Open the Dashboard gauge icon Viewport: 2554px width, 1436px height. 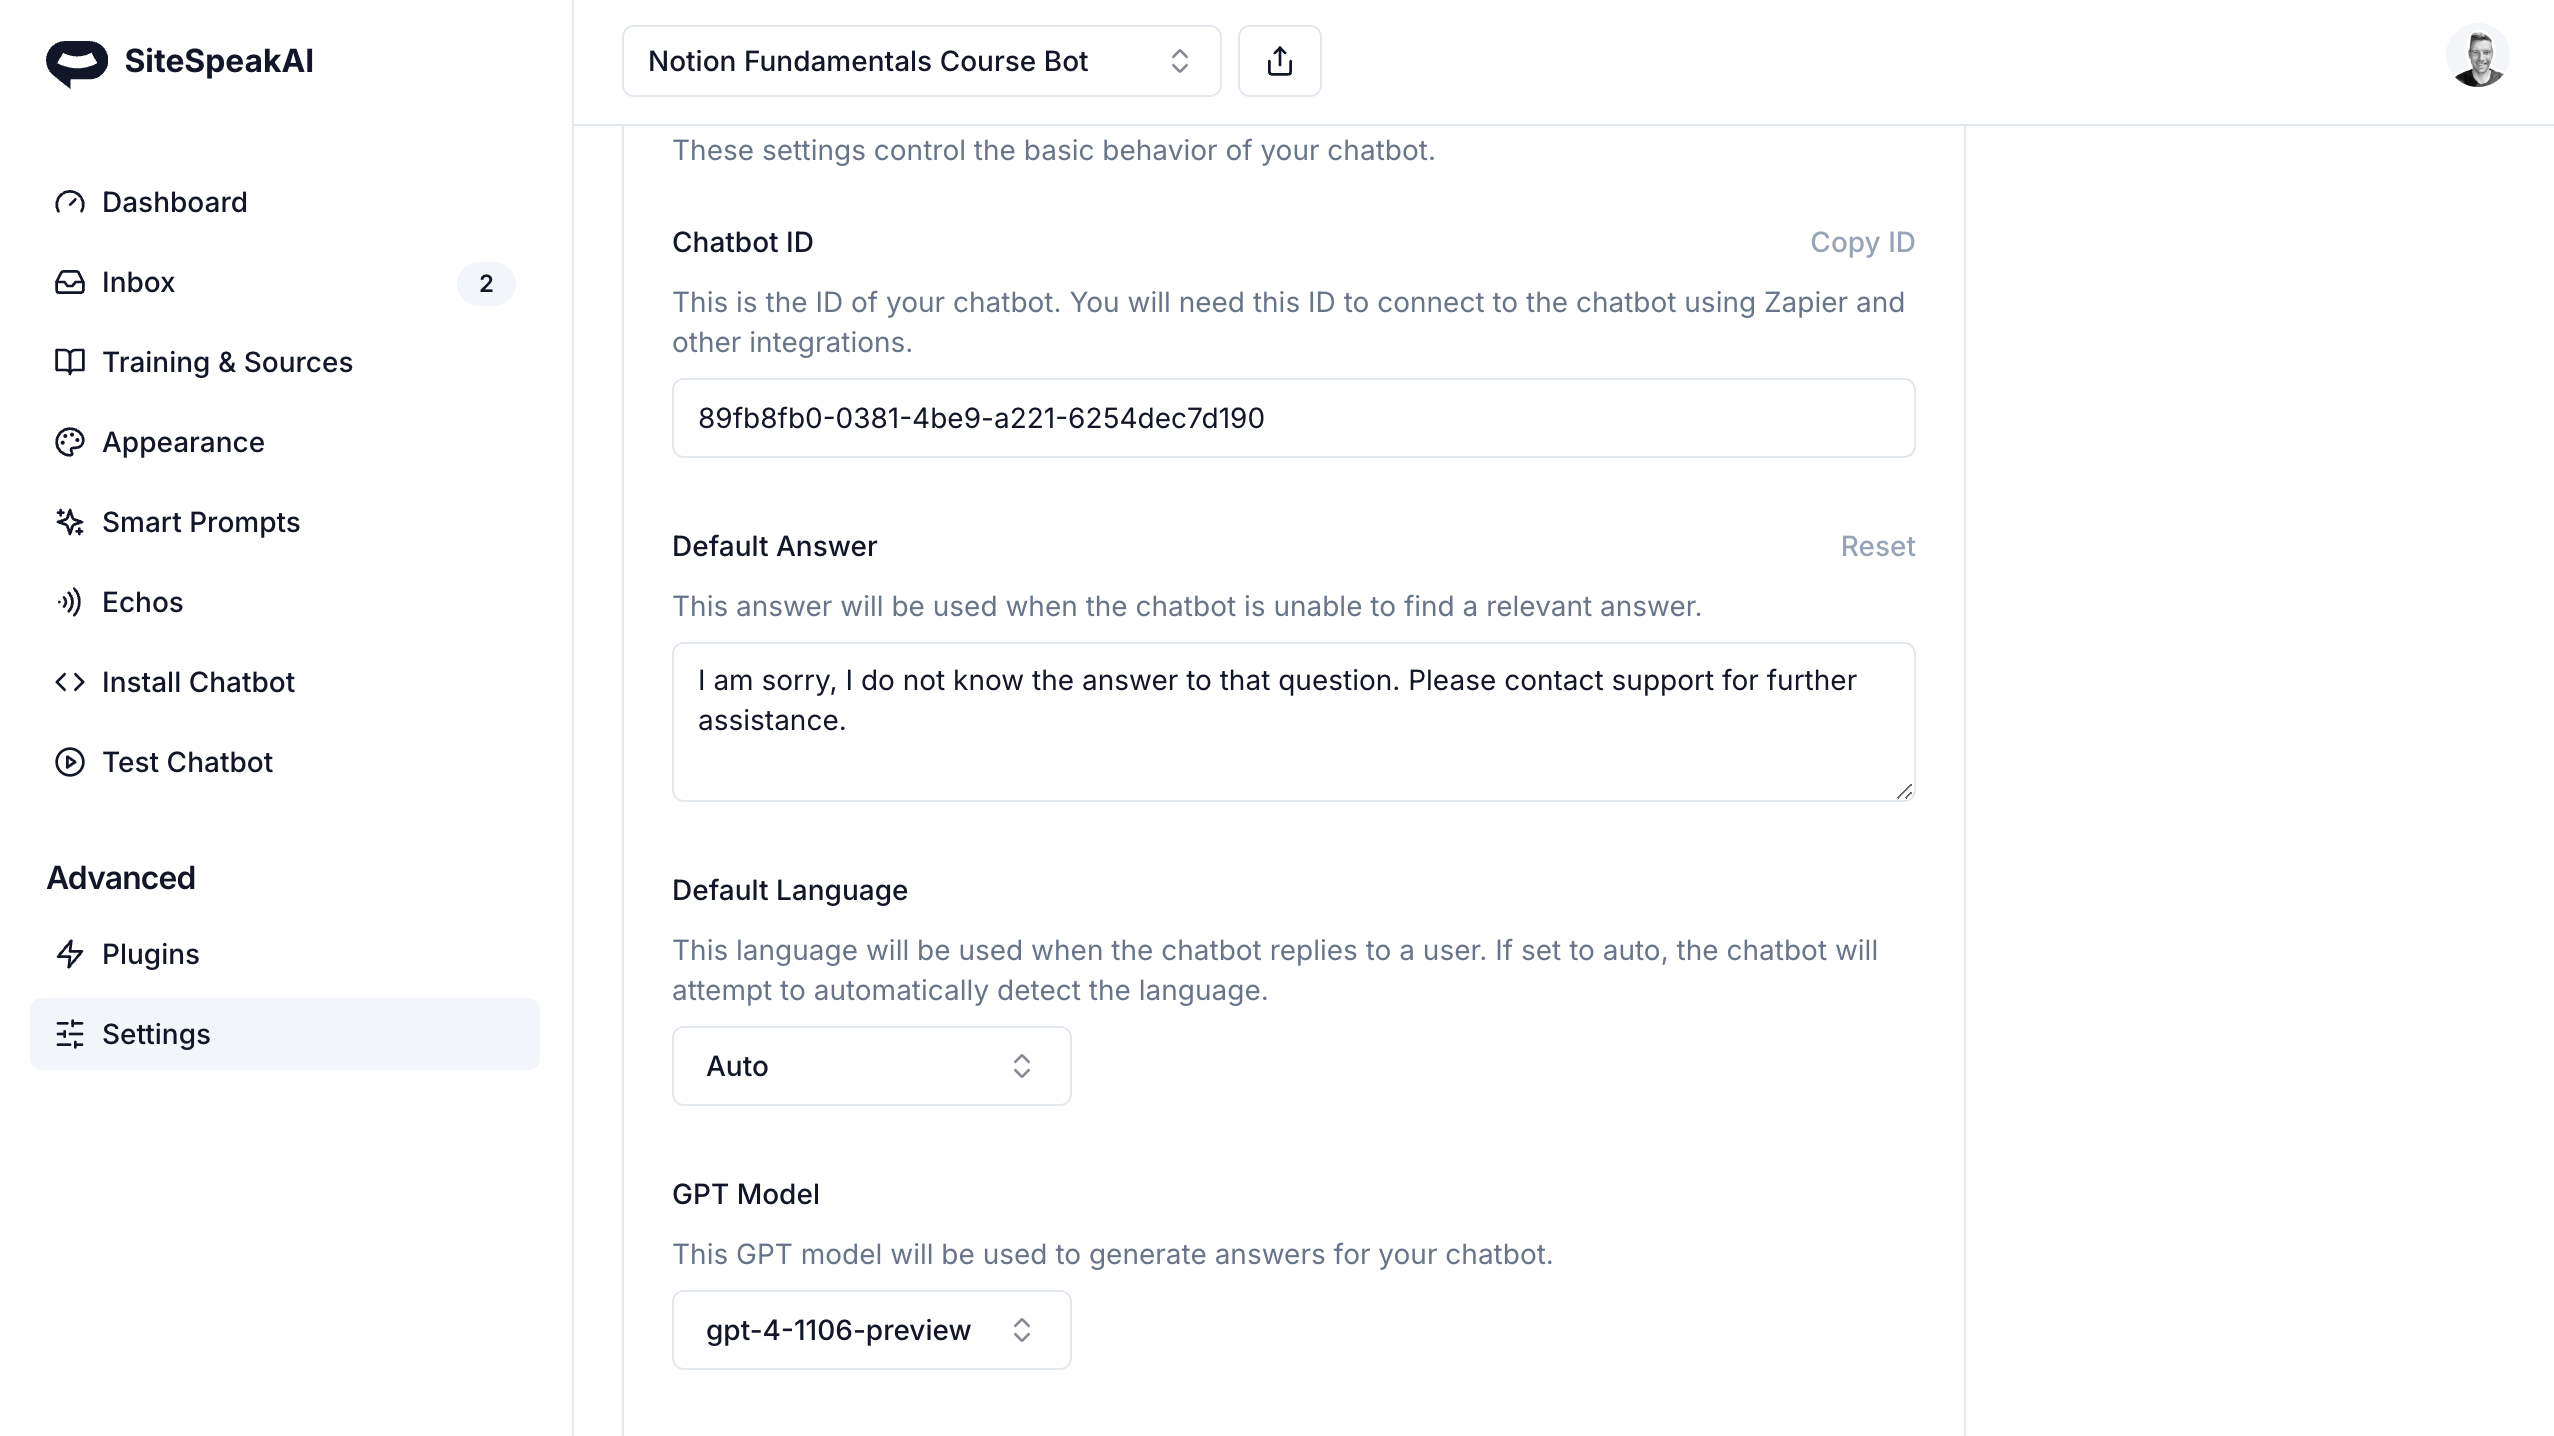(x=70, y=202)
